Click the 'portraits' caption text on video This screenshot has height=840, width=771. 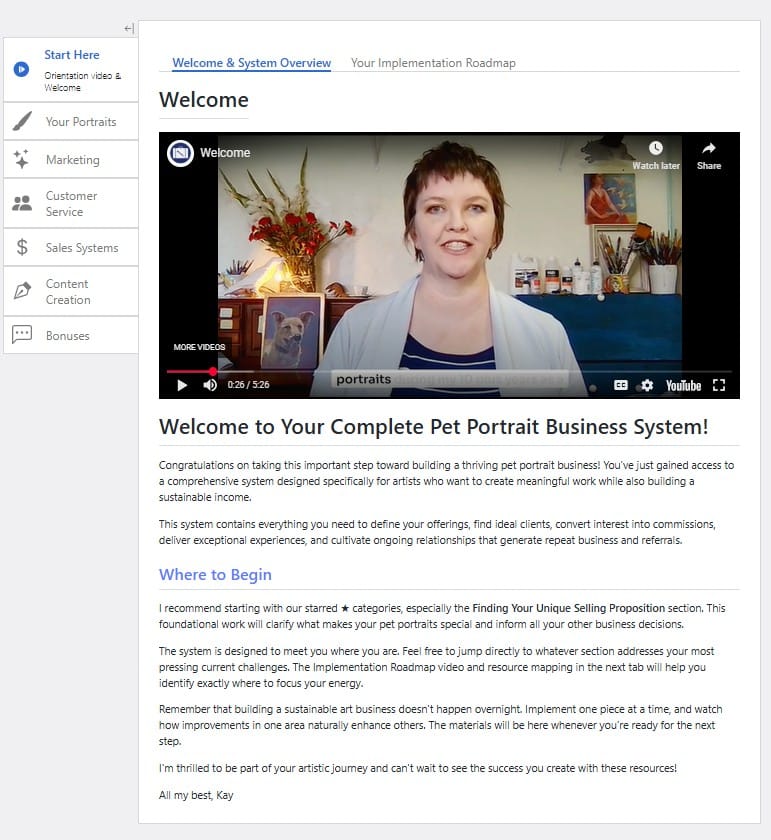[363, 379]
